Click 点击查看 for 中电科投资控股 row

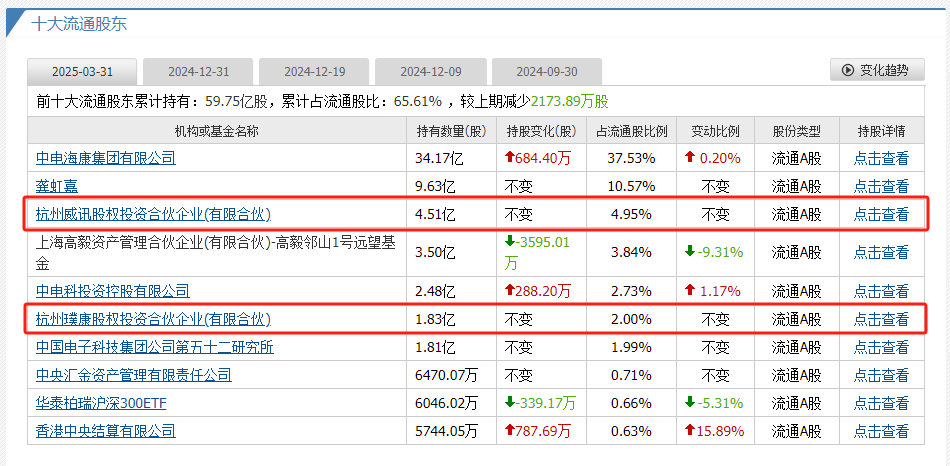click(882, 291)
